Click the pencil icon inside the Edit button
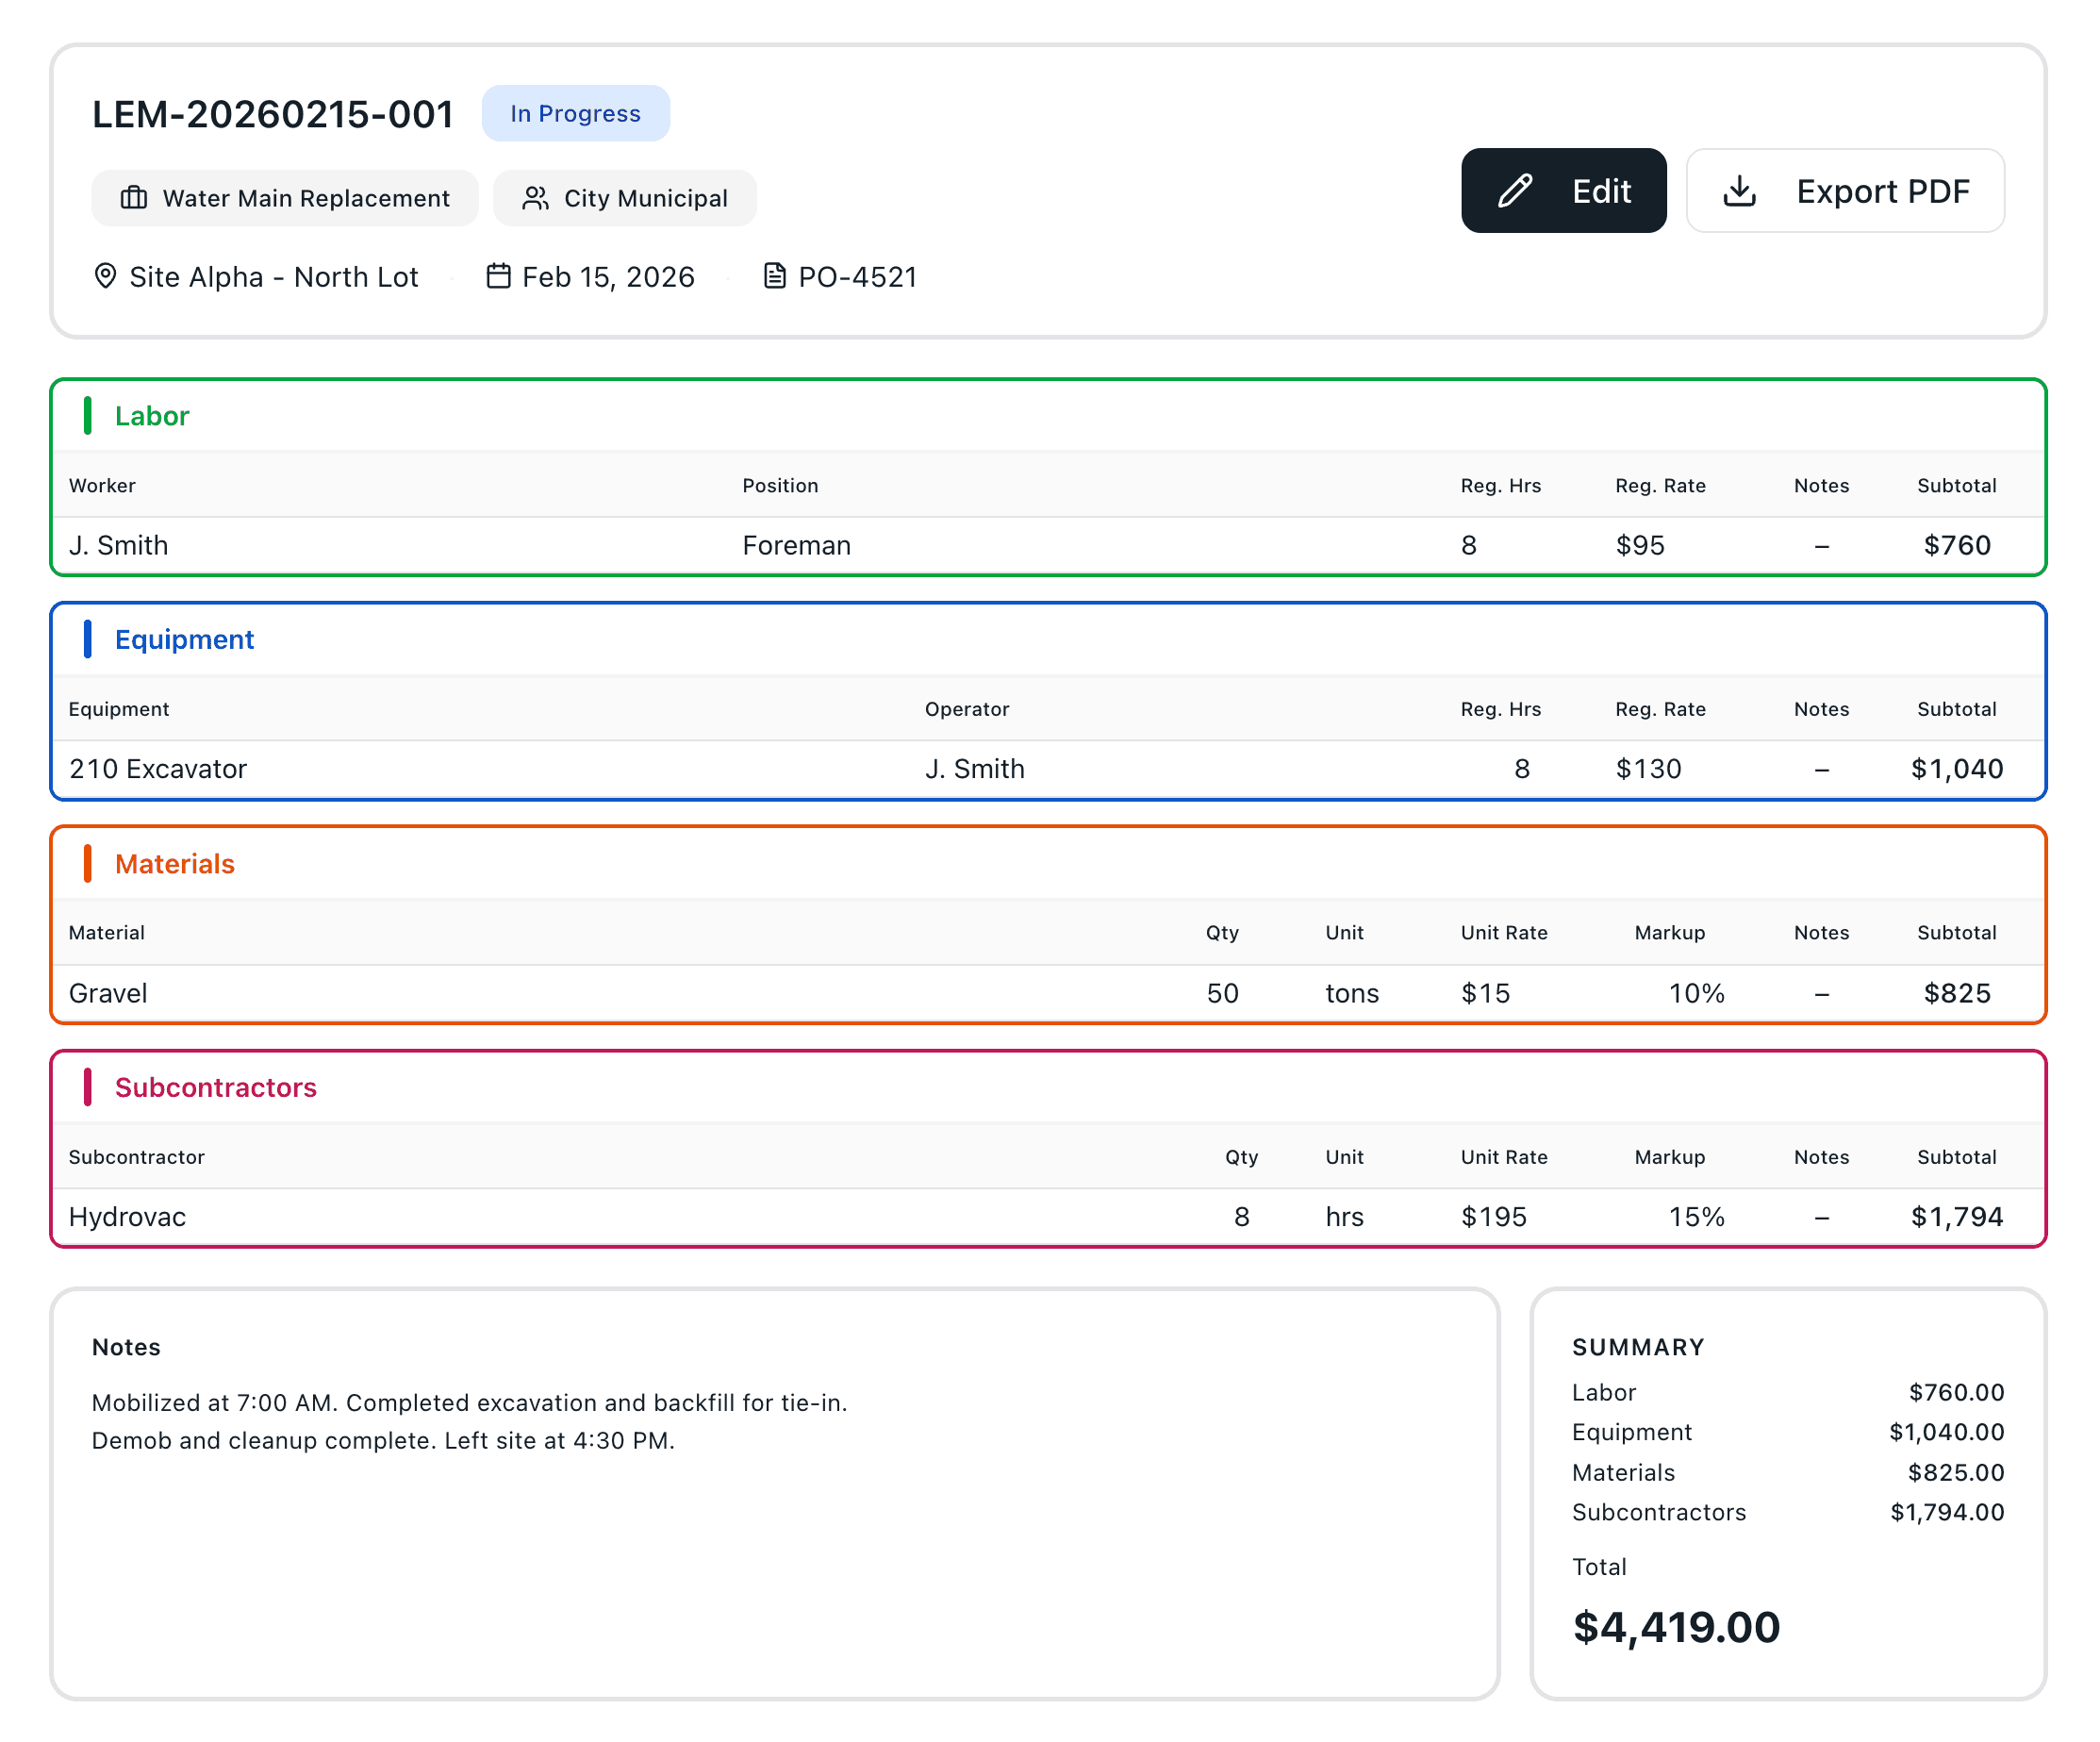 (1512, 191)
